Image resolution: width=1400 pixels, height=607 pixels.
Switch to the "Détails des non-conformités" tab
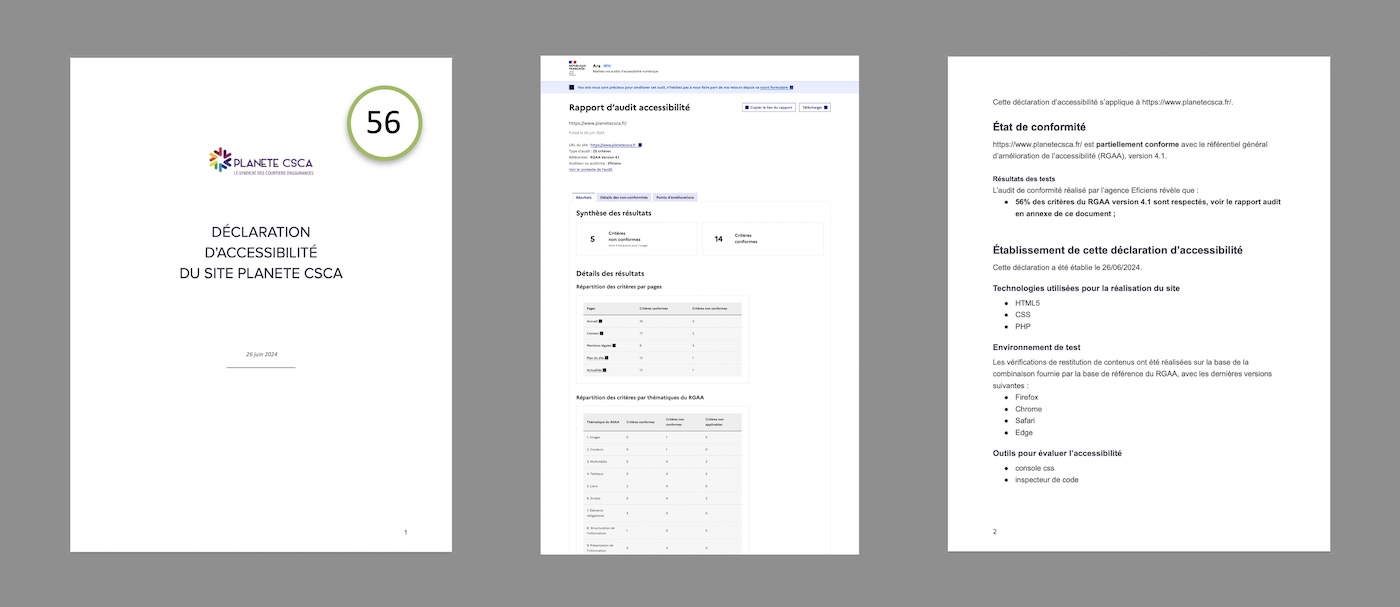[624, 197]
